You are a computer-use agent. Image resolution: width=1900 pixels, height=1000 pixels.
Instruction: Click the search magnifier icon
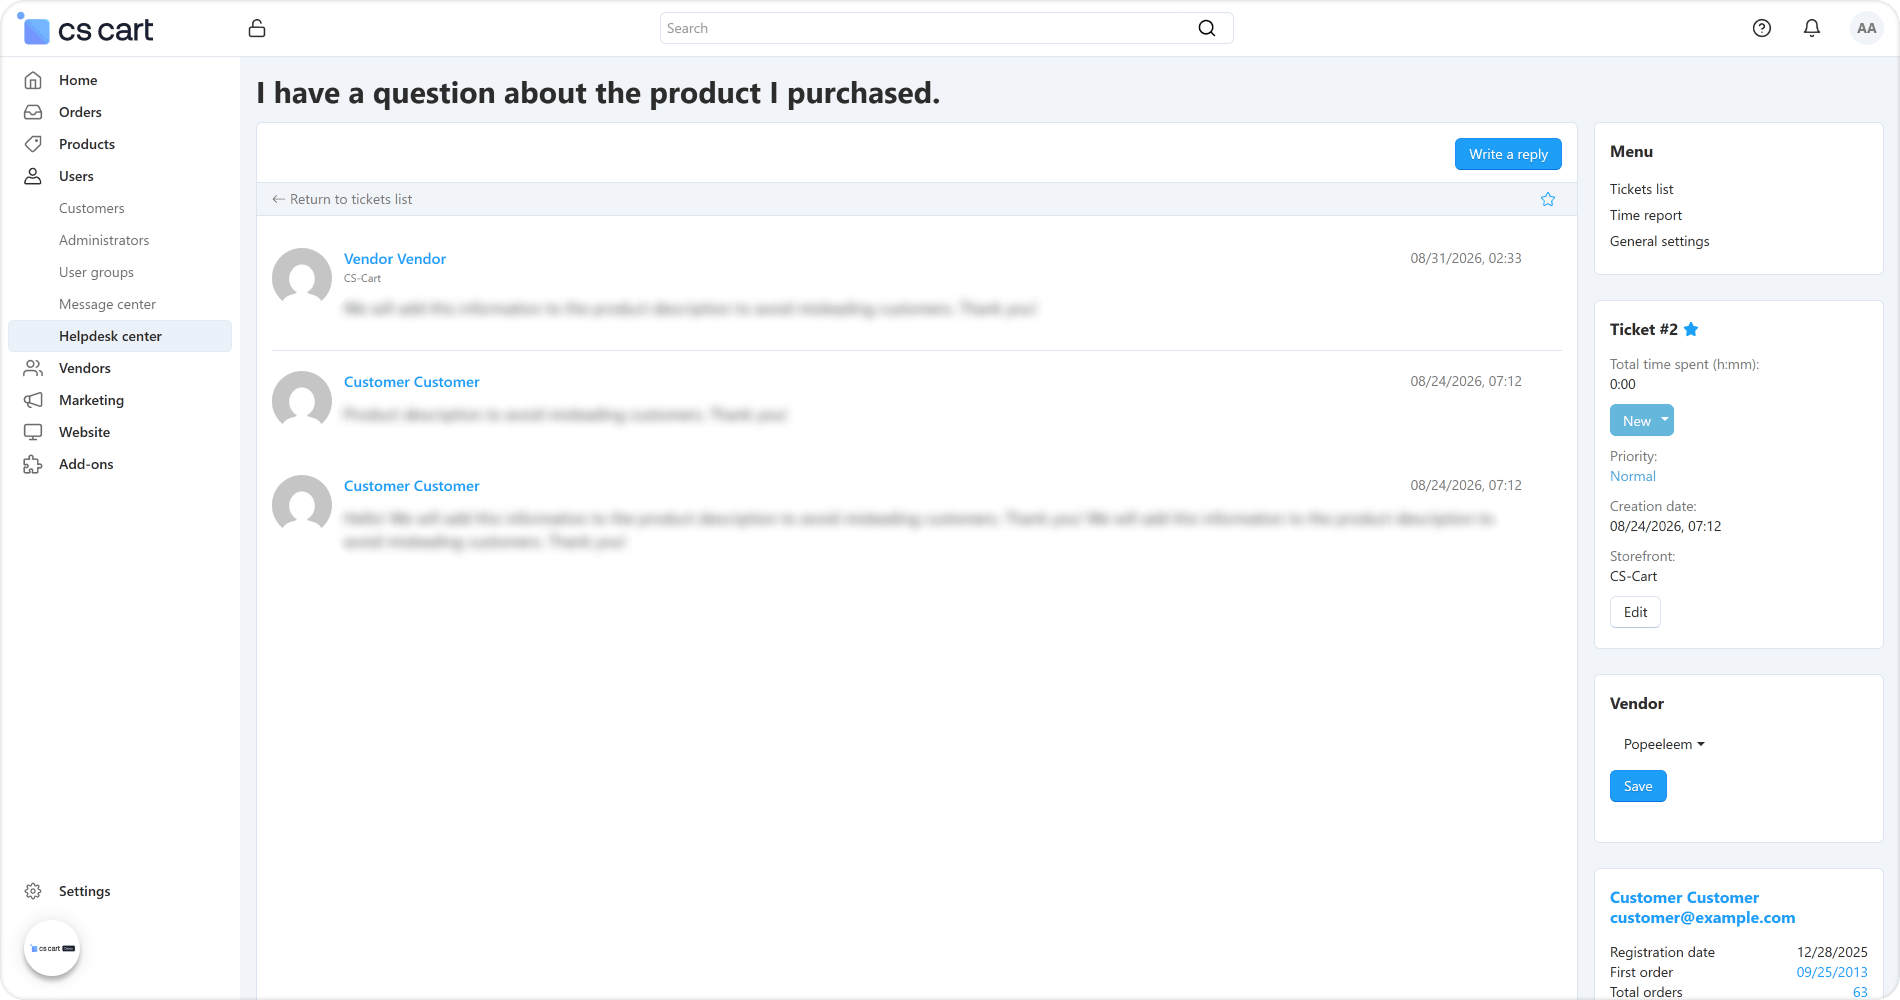(1207, 28)
